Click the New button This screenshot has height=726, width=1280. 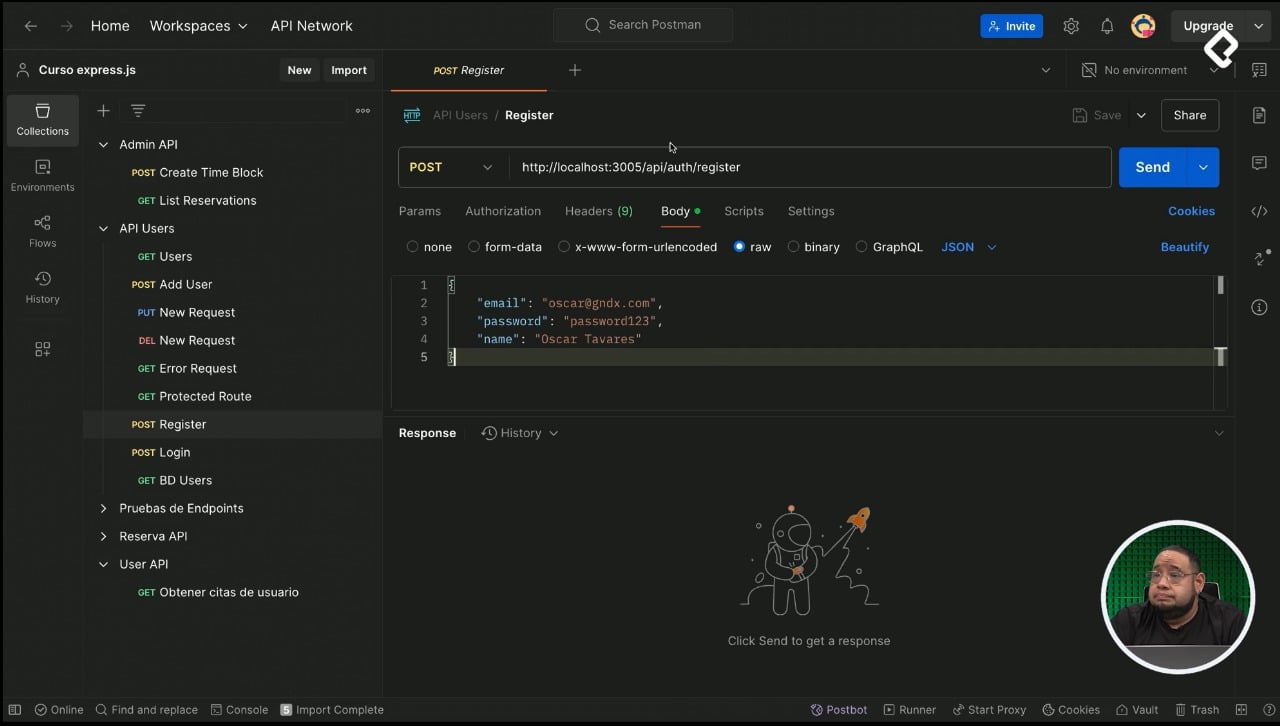[299, 70]
